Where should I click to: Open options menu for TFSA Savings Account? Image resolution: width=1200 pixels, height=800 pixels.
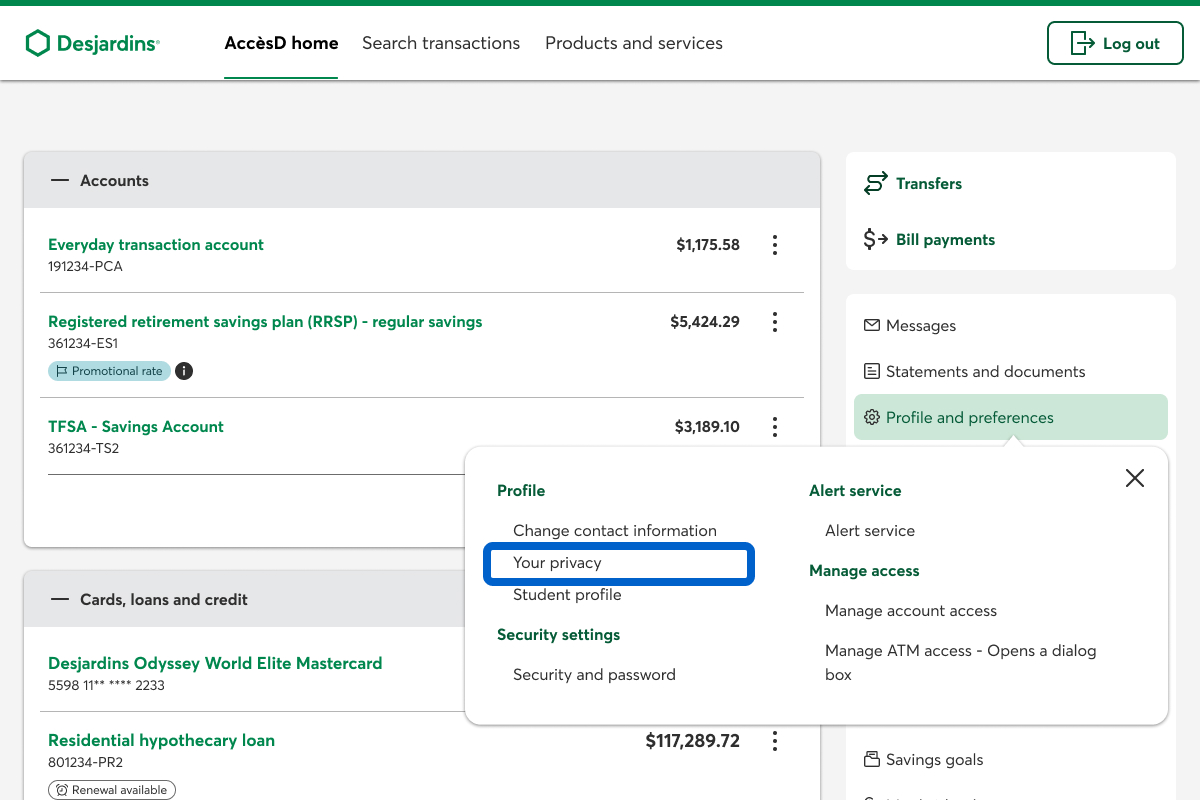[775, 427]
